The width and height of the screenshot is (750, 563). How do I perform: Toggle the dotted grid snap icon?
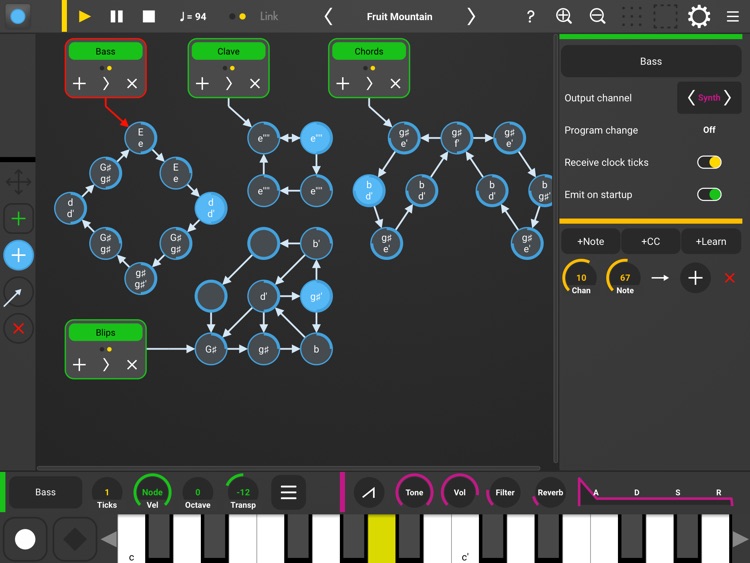(631, 17)
